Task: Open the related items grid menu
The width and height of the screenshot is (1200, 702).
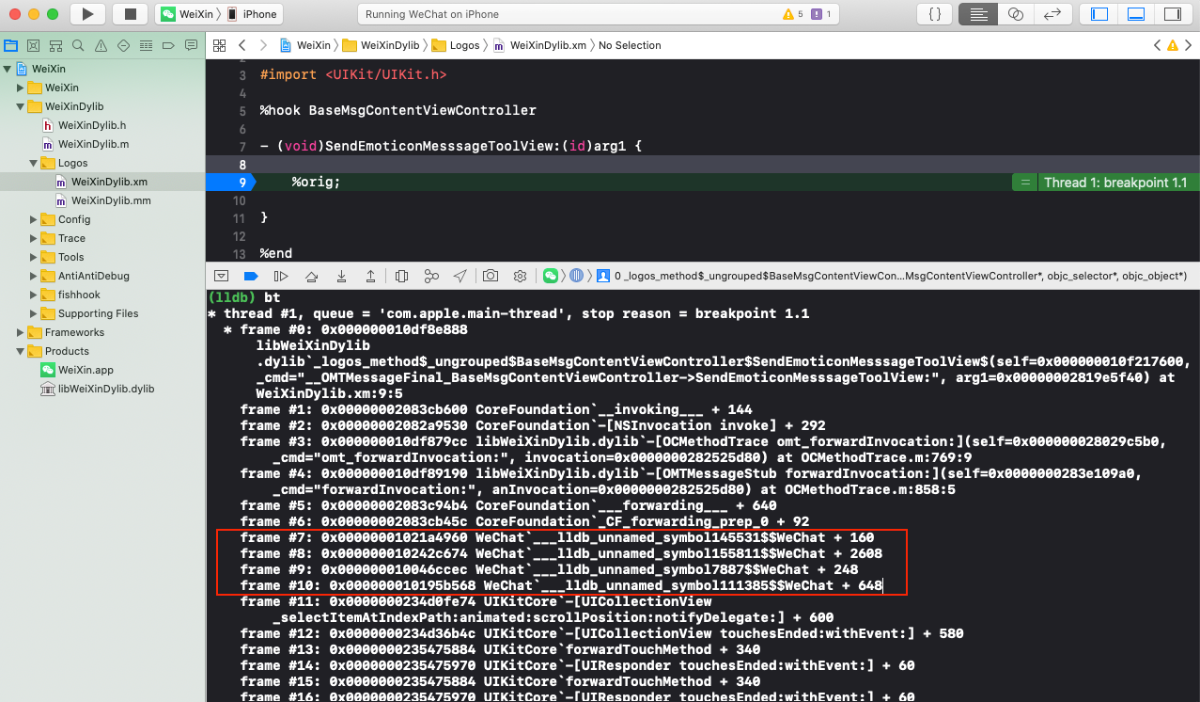Action: (220, 46)
